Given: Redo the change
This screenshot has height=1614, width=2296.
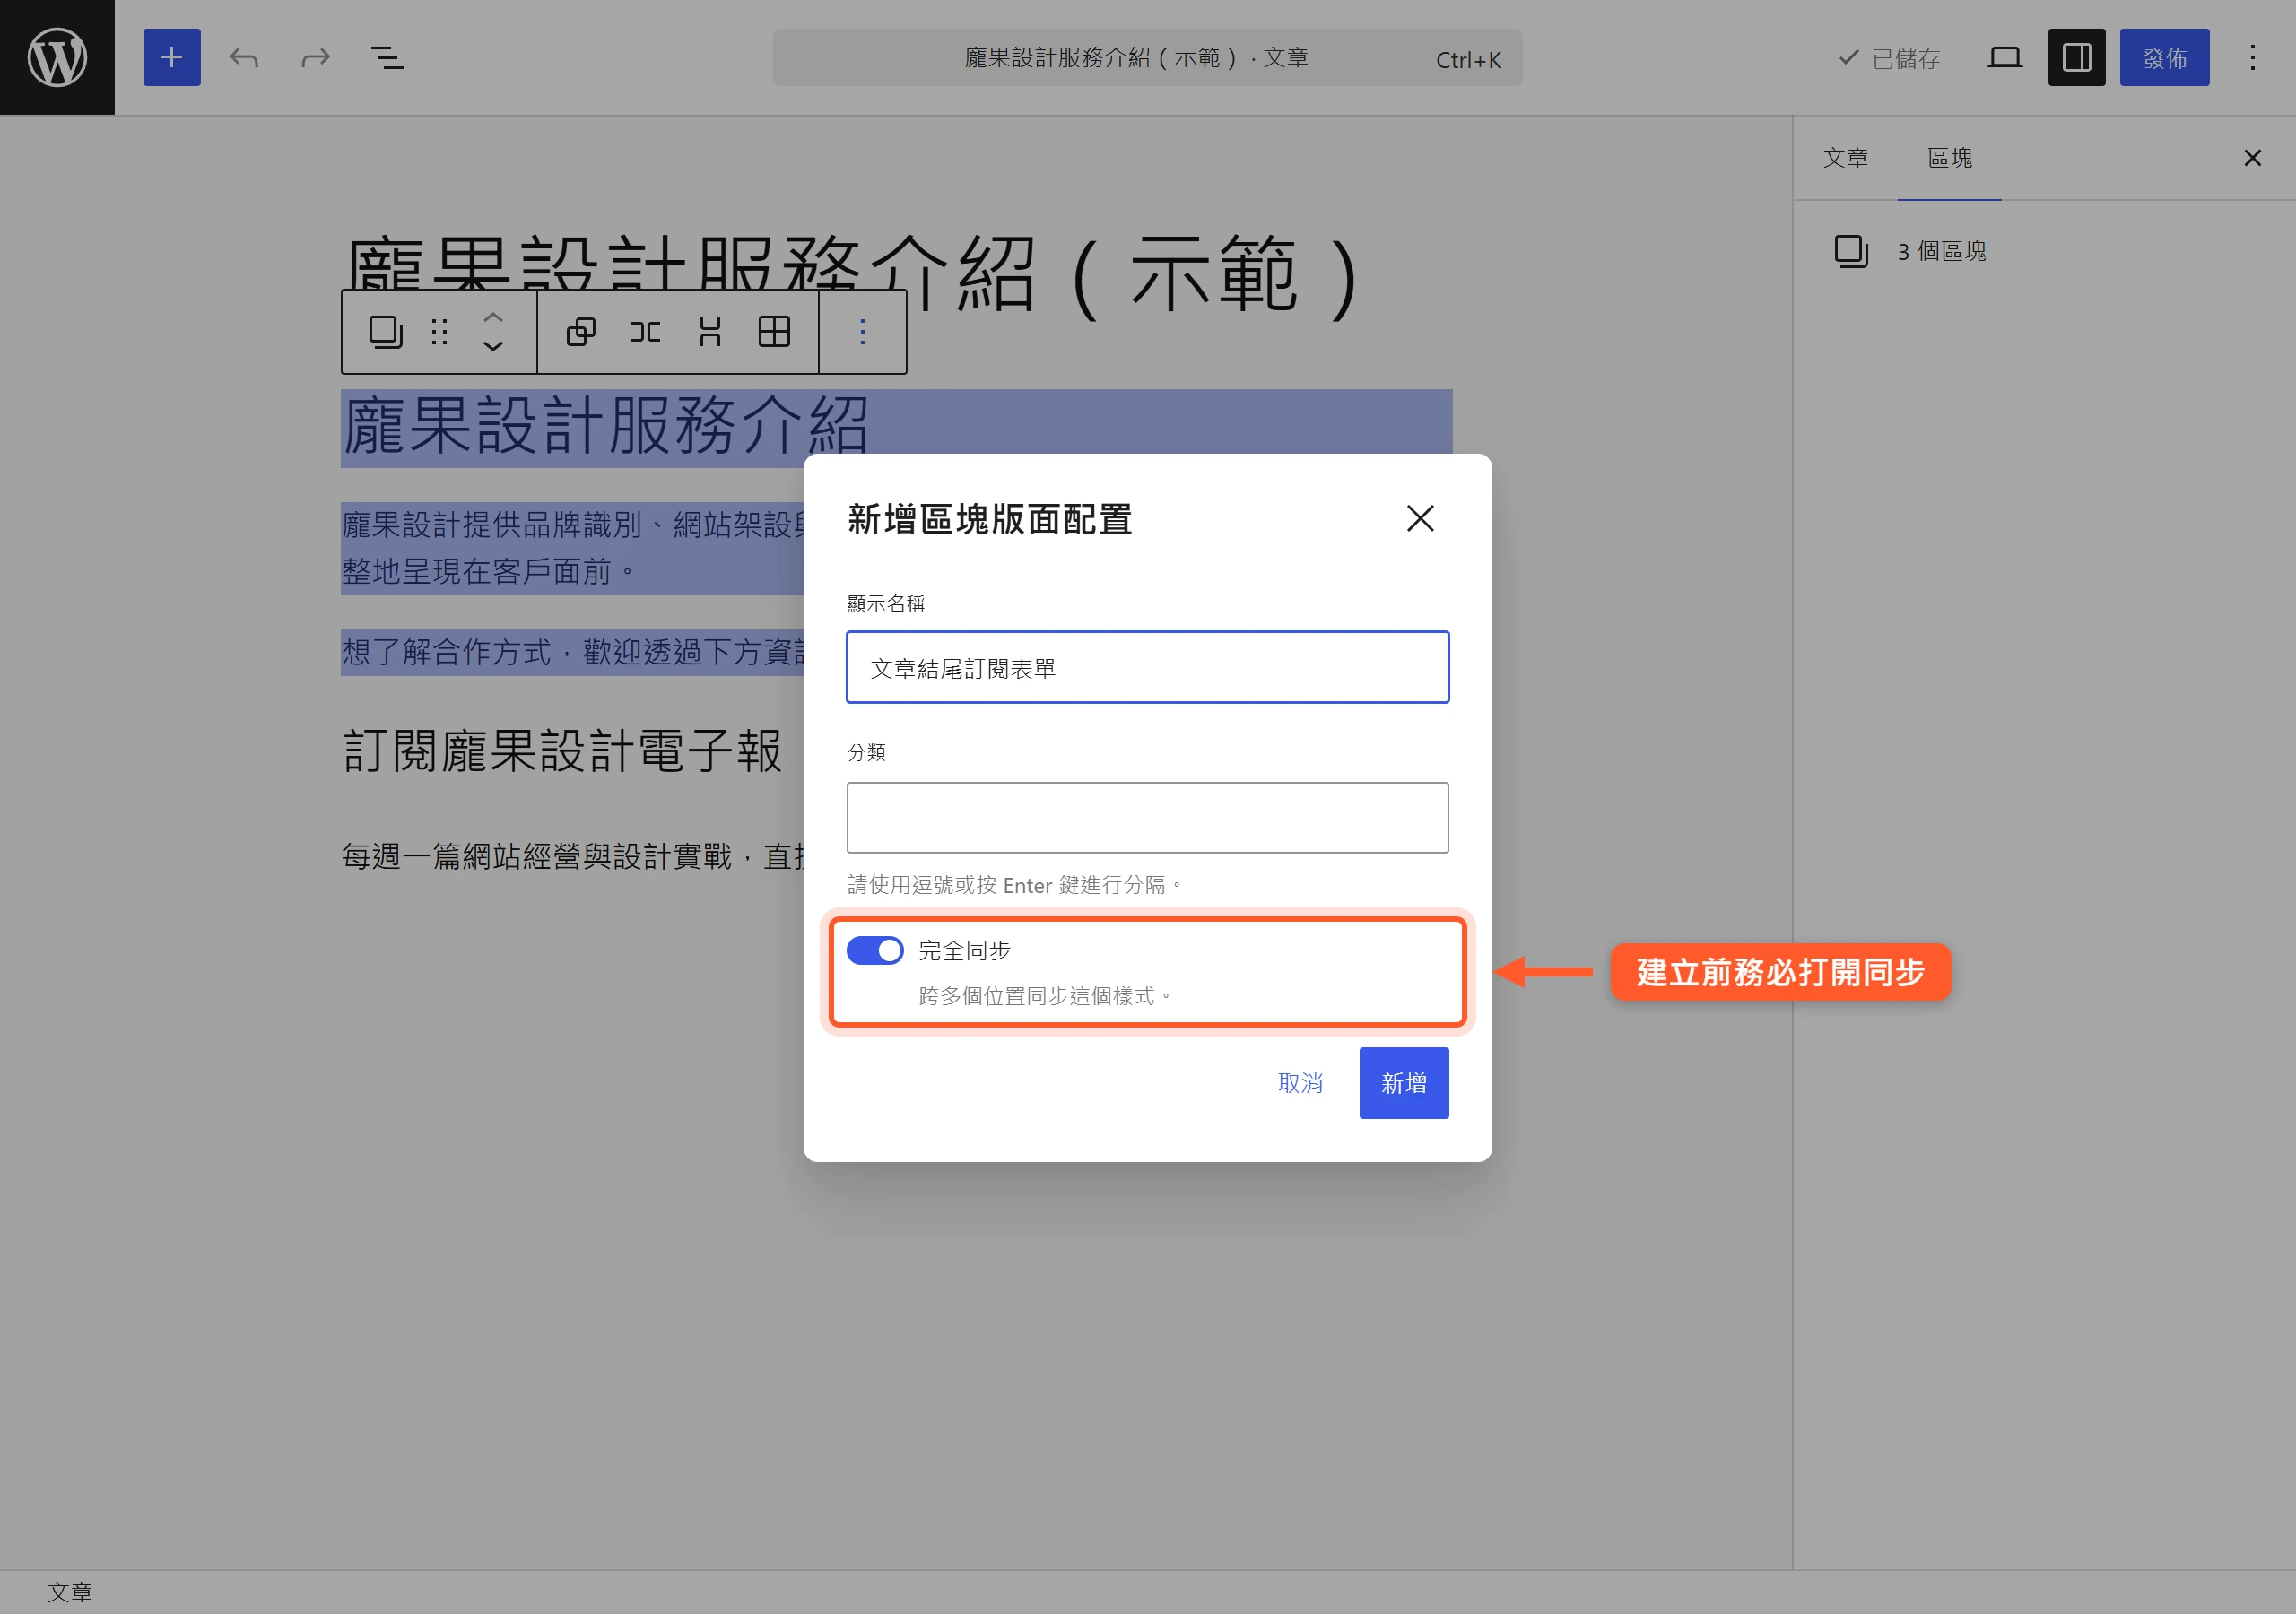Looking at the screenshot, I should (315, 58).
